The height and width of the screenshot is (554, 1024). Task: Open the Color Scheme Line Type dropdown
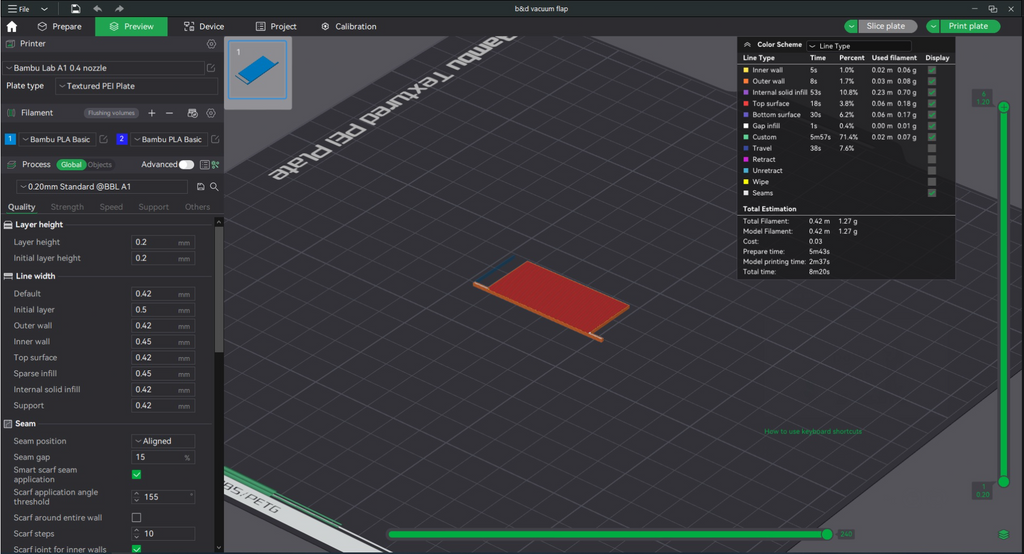[859, 46]
